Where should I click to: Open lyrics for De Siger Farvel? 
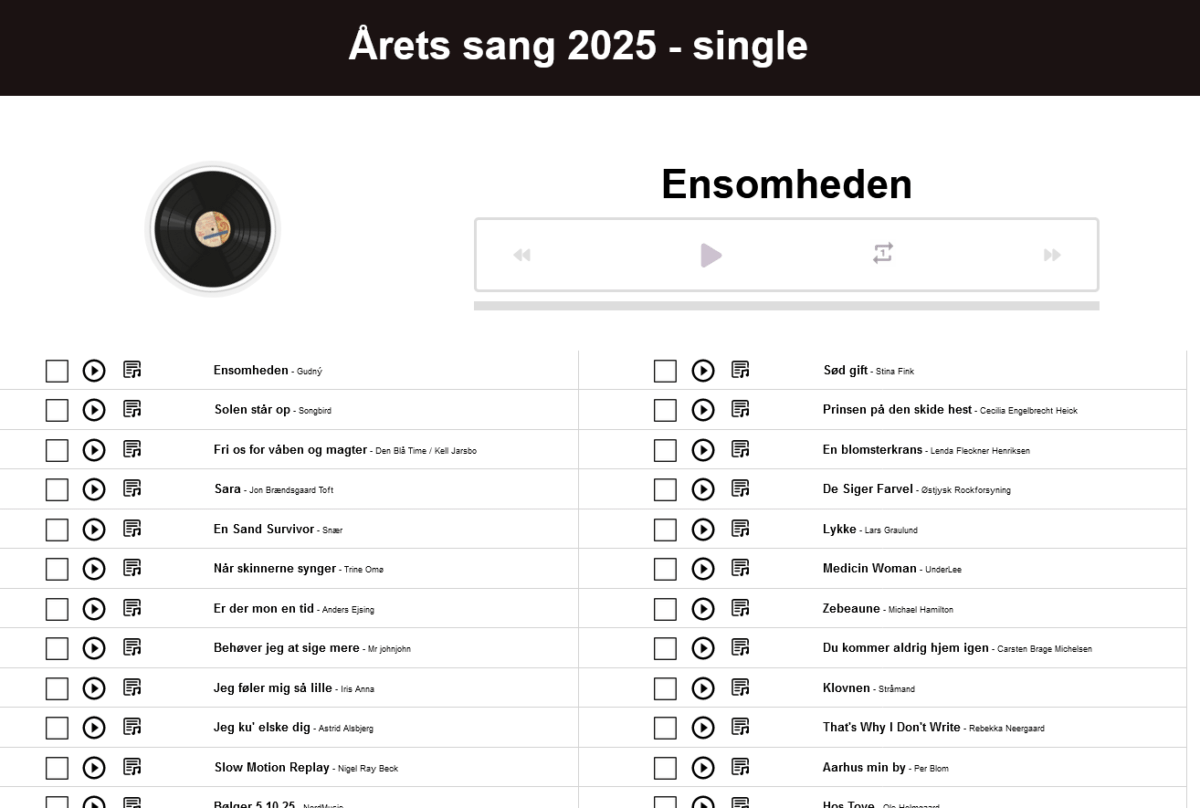pos(740,489)
